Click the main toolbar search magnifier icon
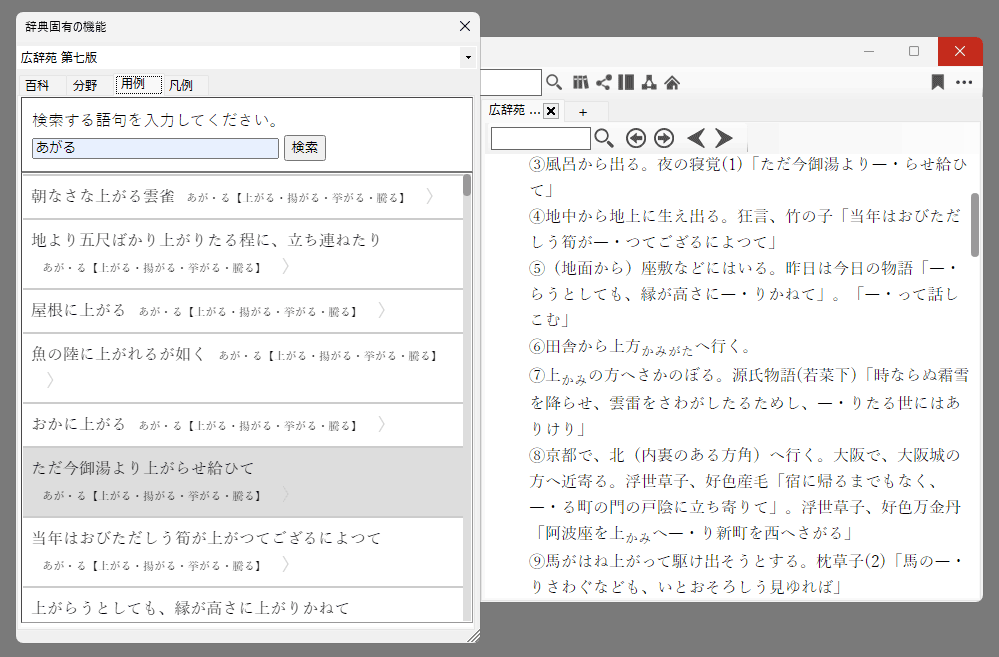Viewport: 999px width, 657px height. (554, 82)
